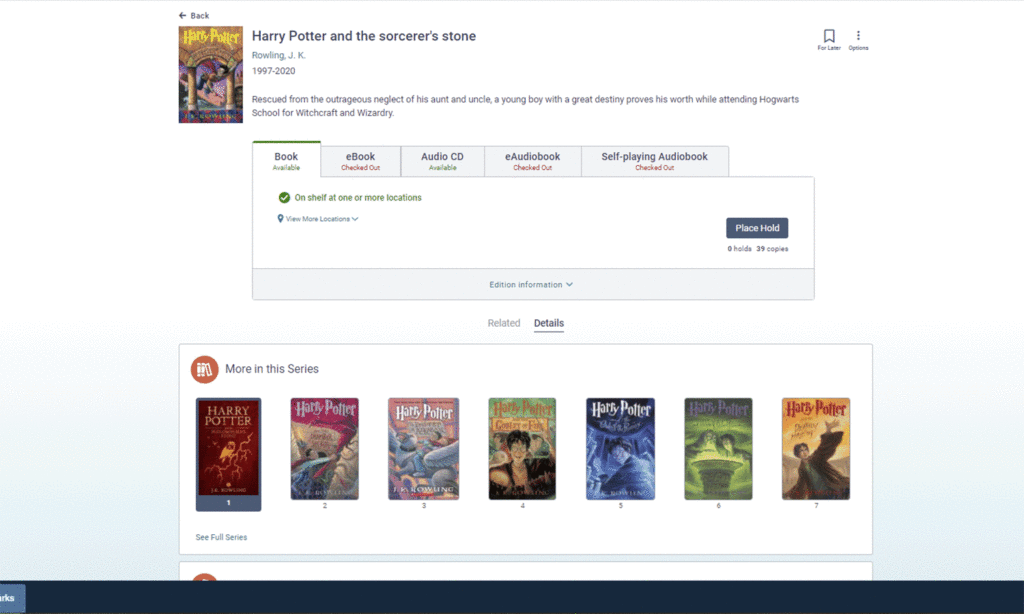Open series book 3 cover thumbnail
This screenshot has height=614, width=1024.
(424, 449)
